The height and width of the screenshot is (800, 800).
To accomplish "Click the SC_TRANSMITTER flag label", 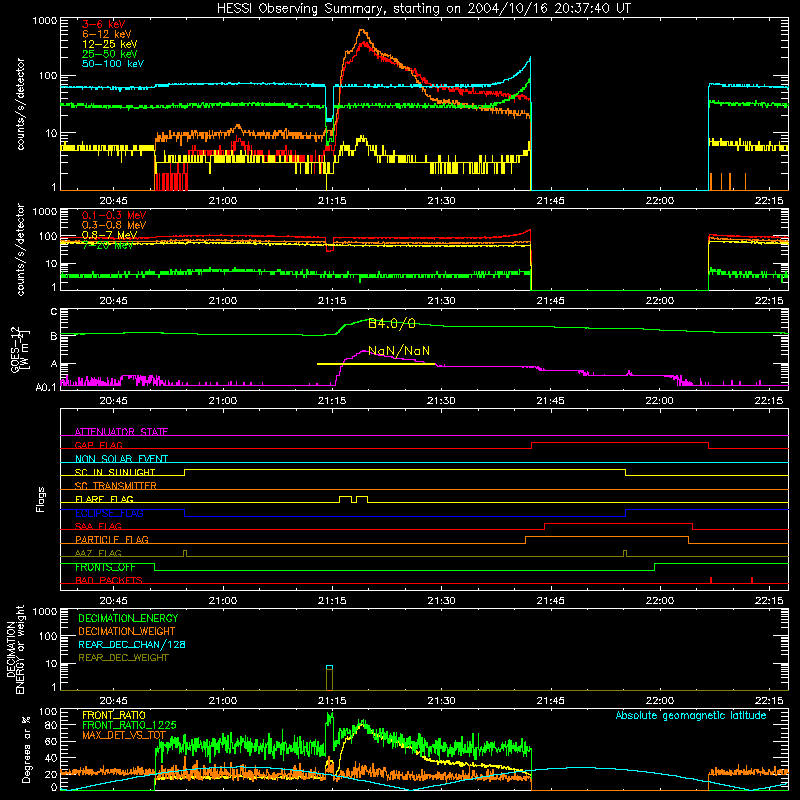I will [x=116, y=485].
